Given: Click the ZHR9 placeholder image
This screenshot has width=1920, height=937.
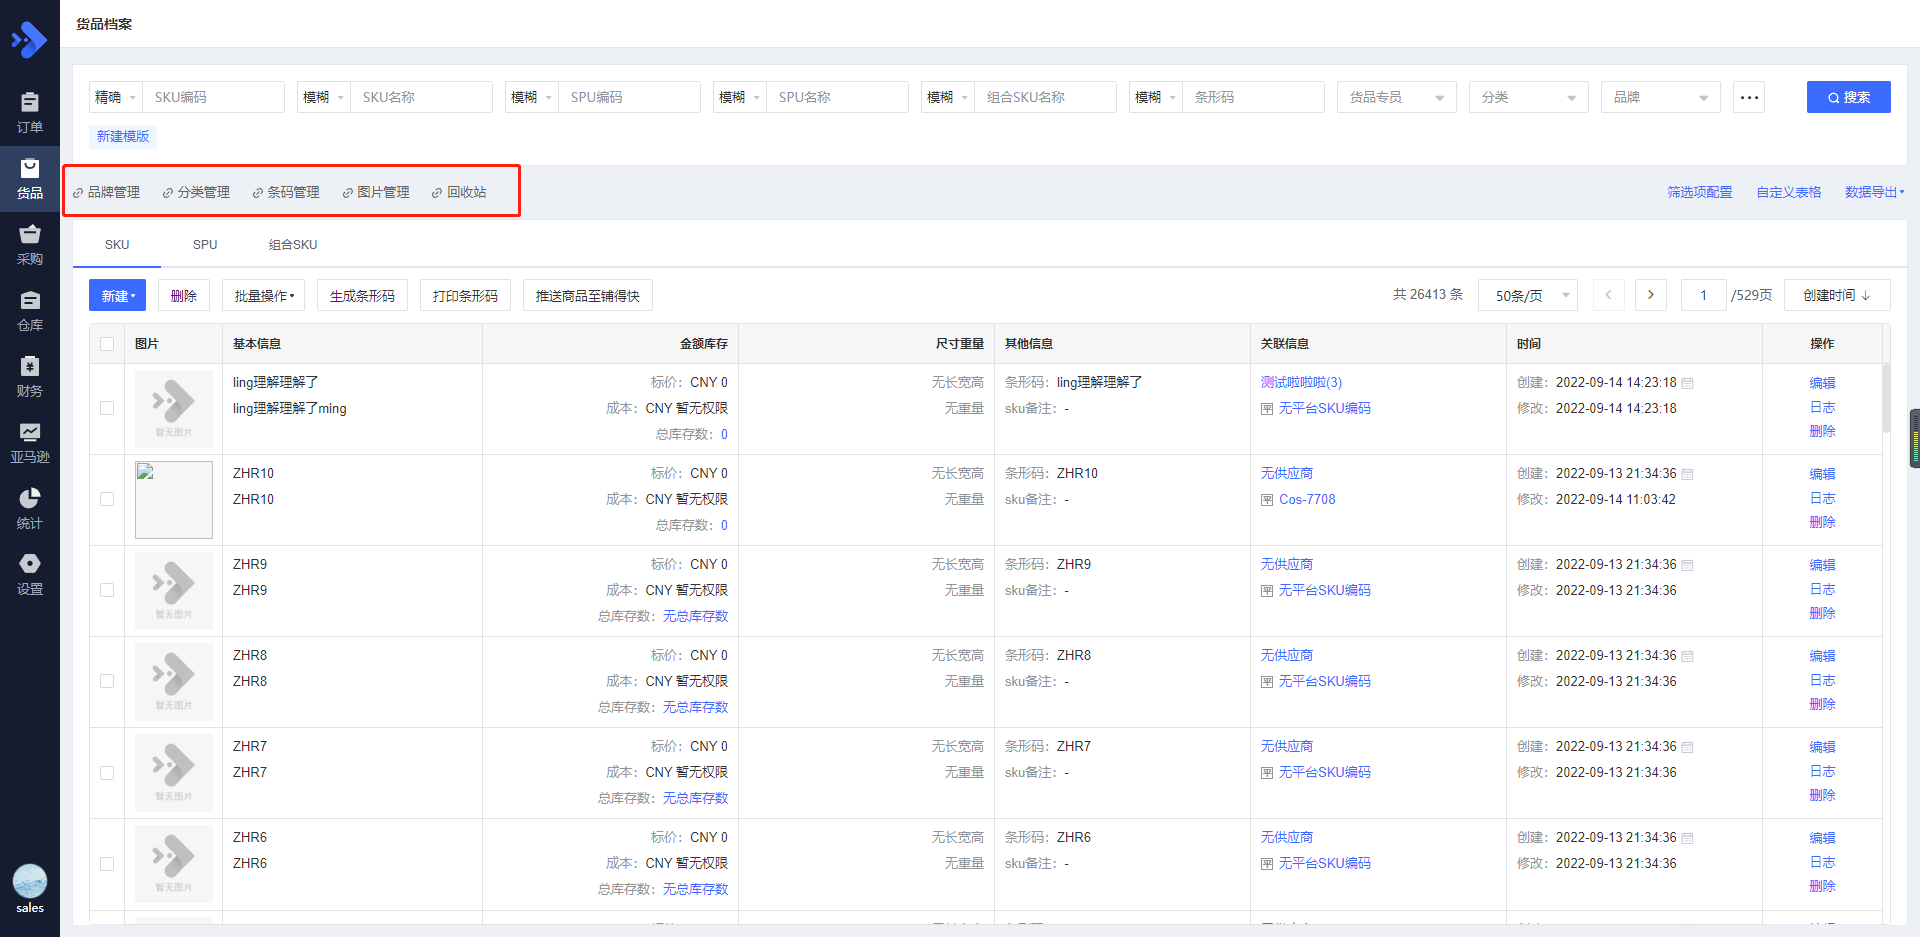Looking at the screenshot, I should click(x=174, y=591).
